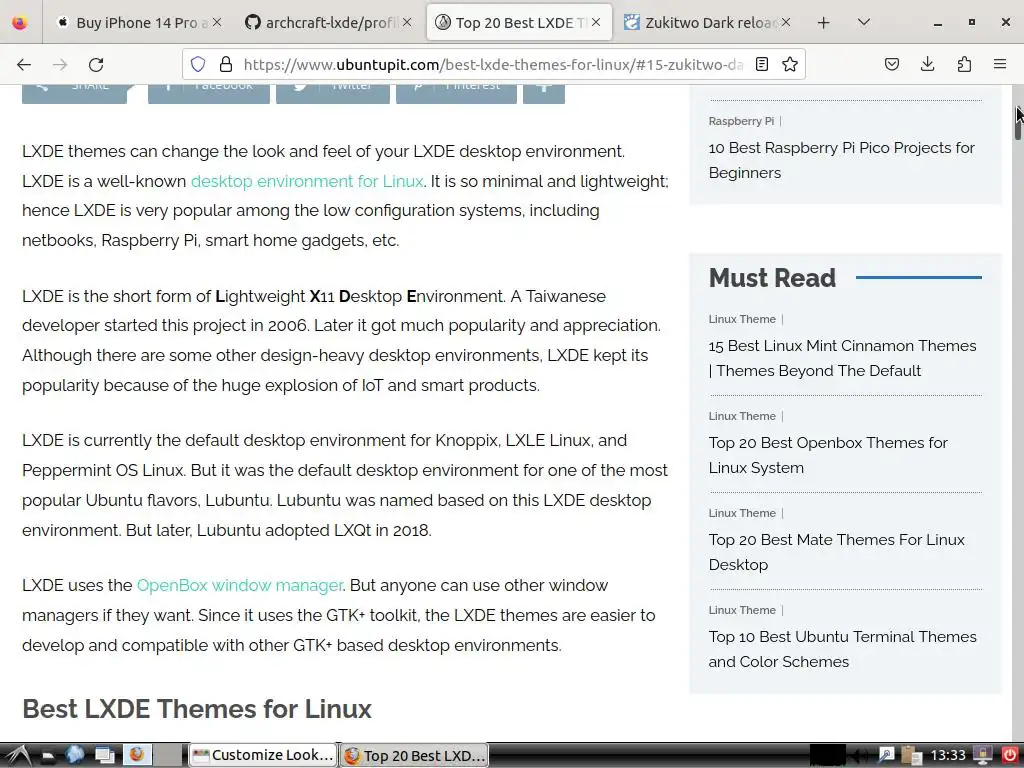Click Linux Theme label above Cinnamon Themes
The width and height of the screenshot is (1024, 768).
click(x=742, y=319)
